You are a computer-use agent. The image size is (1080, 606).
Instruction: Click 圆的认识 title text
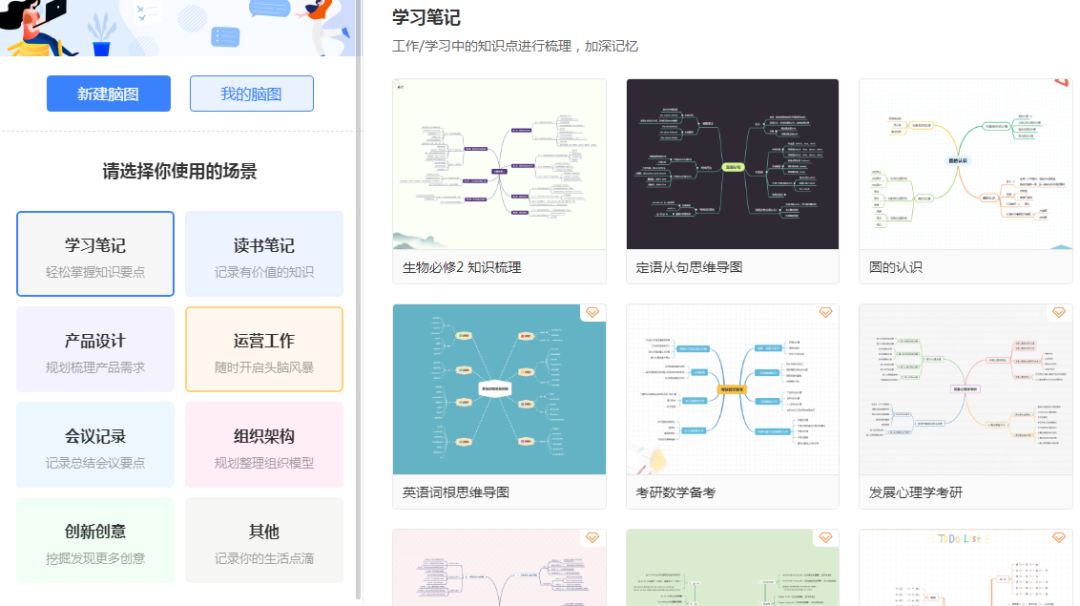(895, 267)
